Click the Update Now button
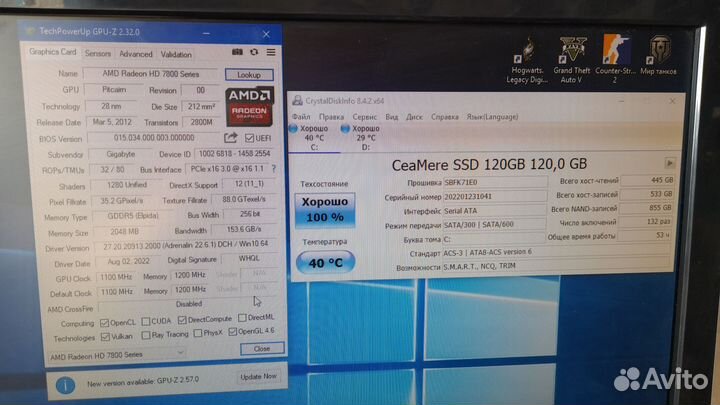The width and height of the screenshot is (720, 405). [x=258, y=377]
